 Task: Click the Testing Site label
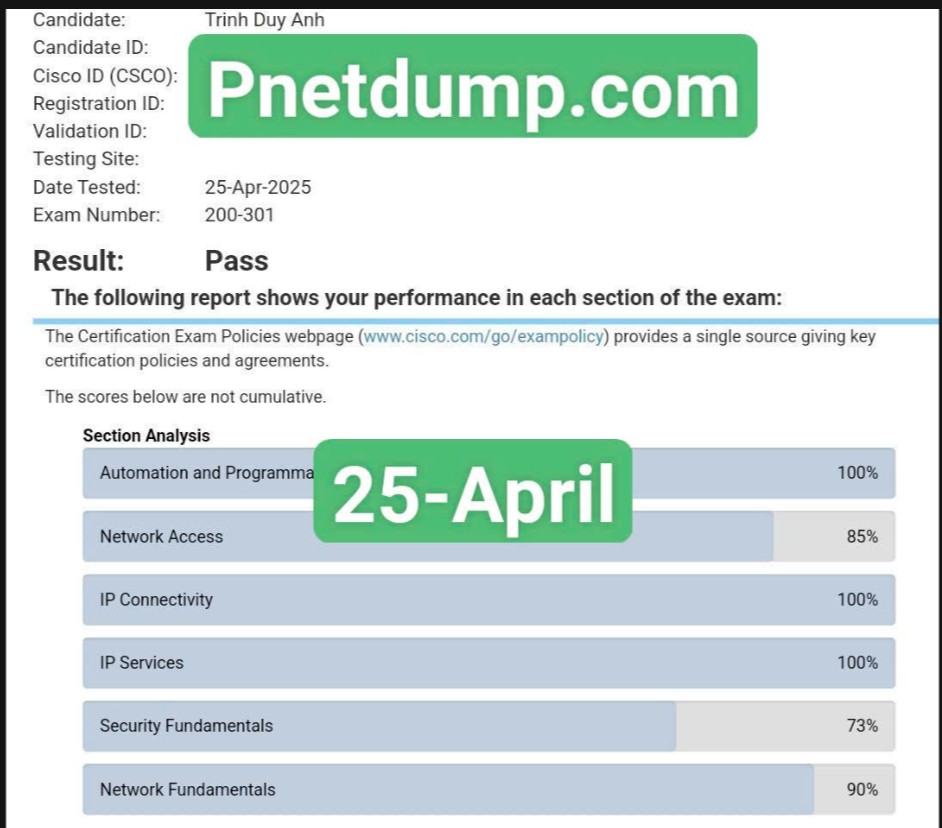(86, 159)
